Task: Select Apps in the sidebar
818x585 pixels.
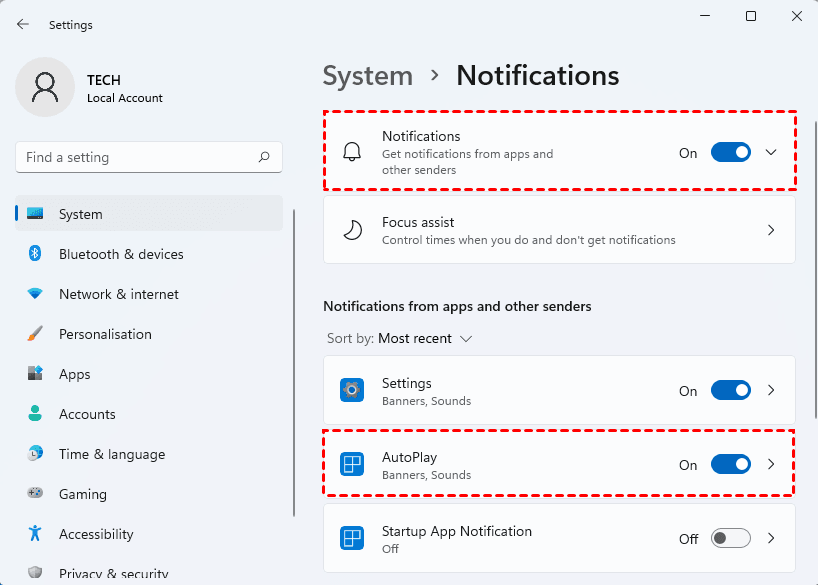Action: point(74,374)
